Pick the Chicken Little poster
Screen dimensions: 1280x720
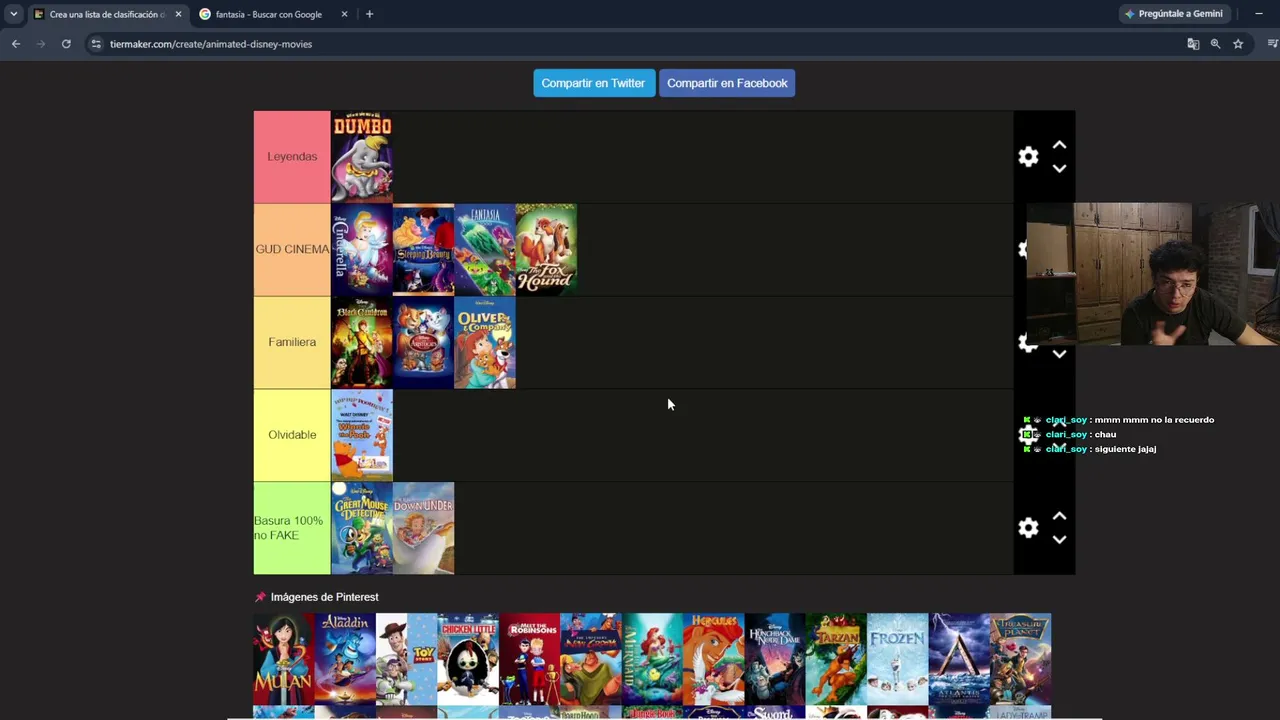point(468,659)
